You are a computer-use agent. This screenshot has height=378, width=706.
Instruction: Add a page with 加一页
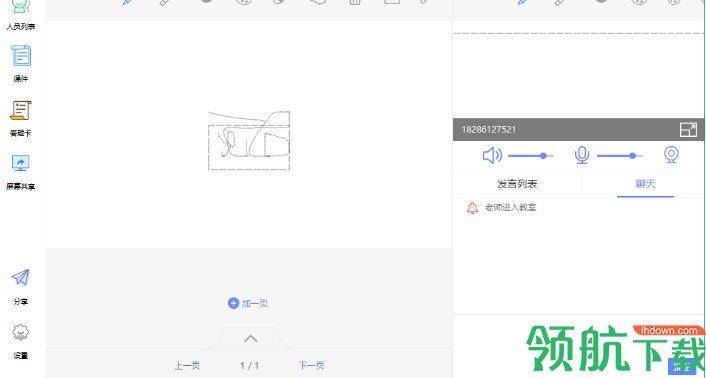pyautogui.click(x=248, y=303)
